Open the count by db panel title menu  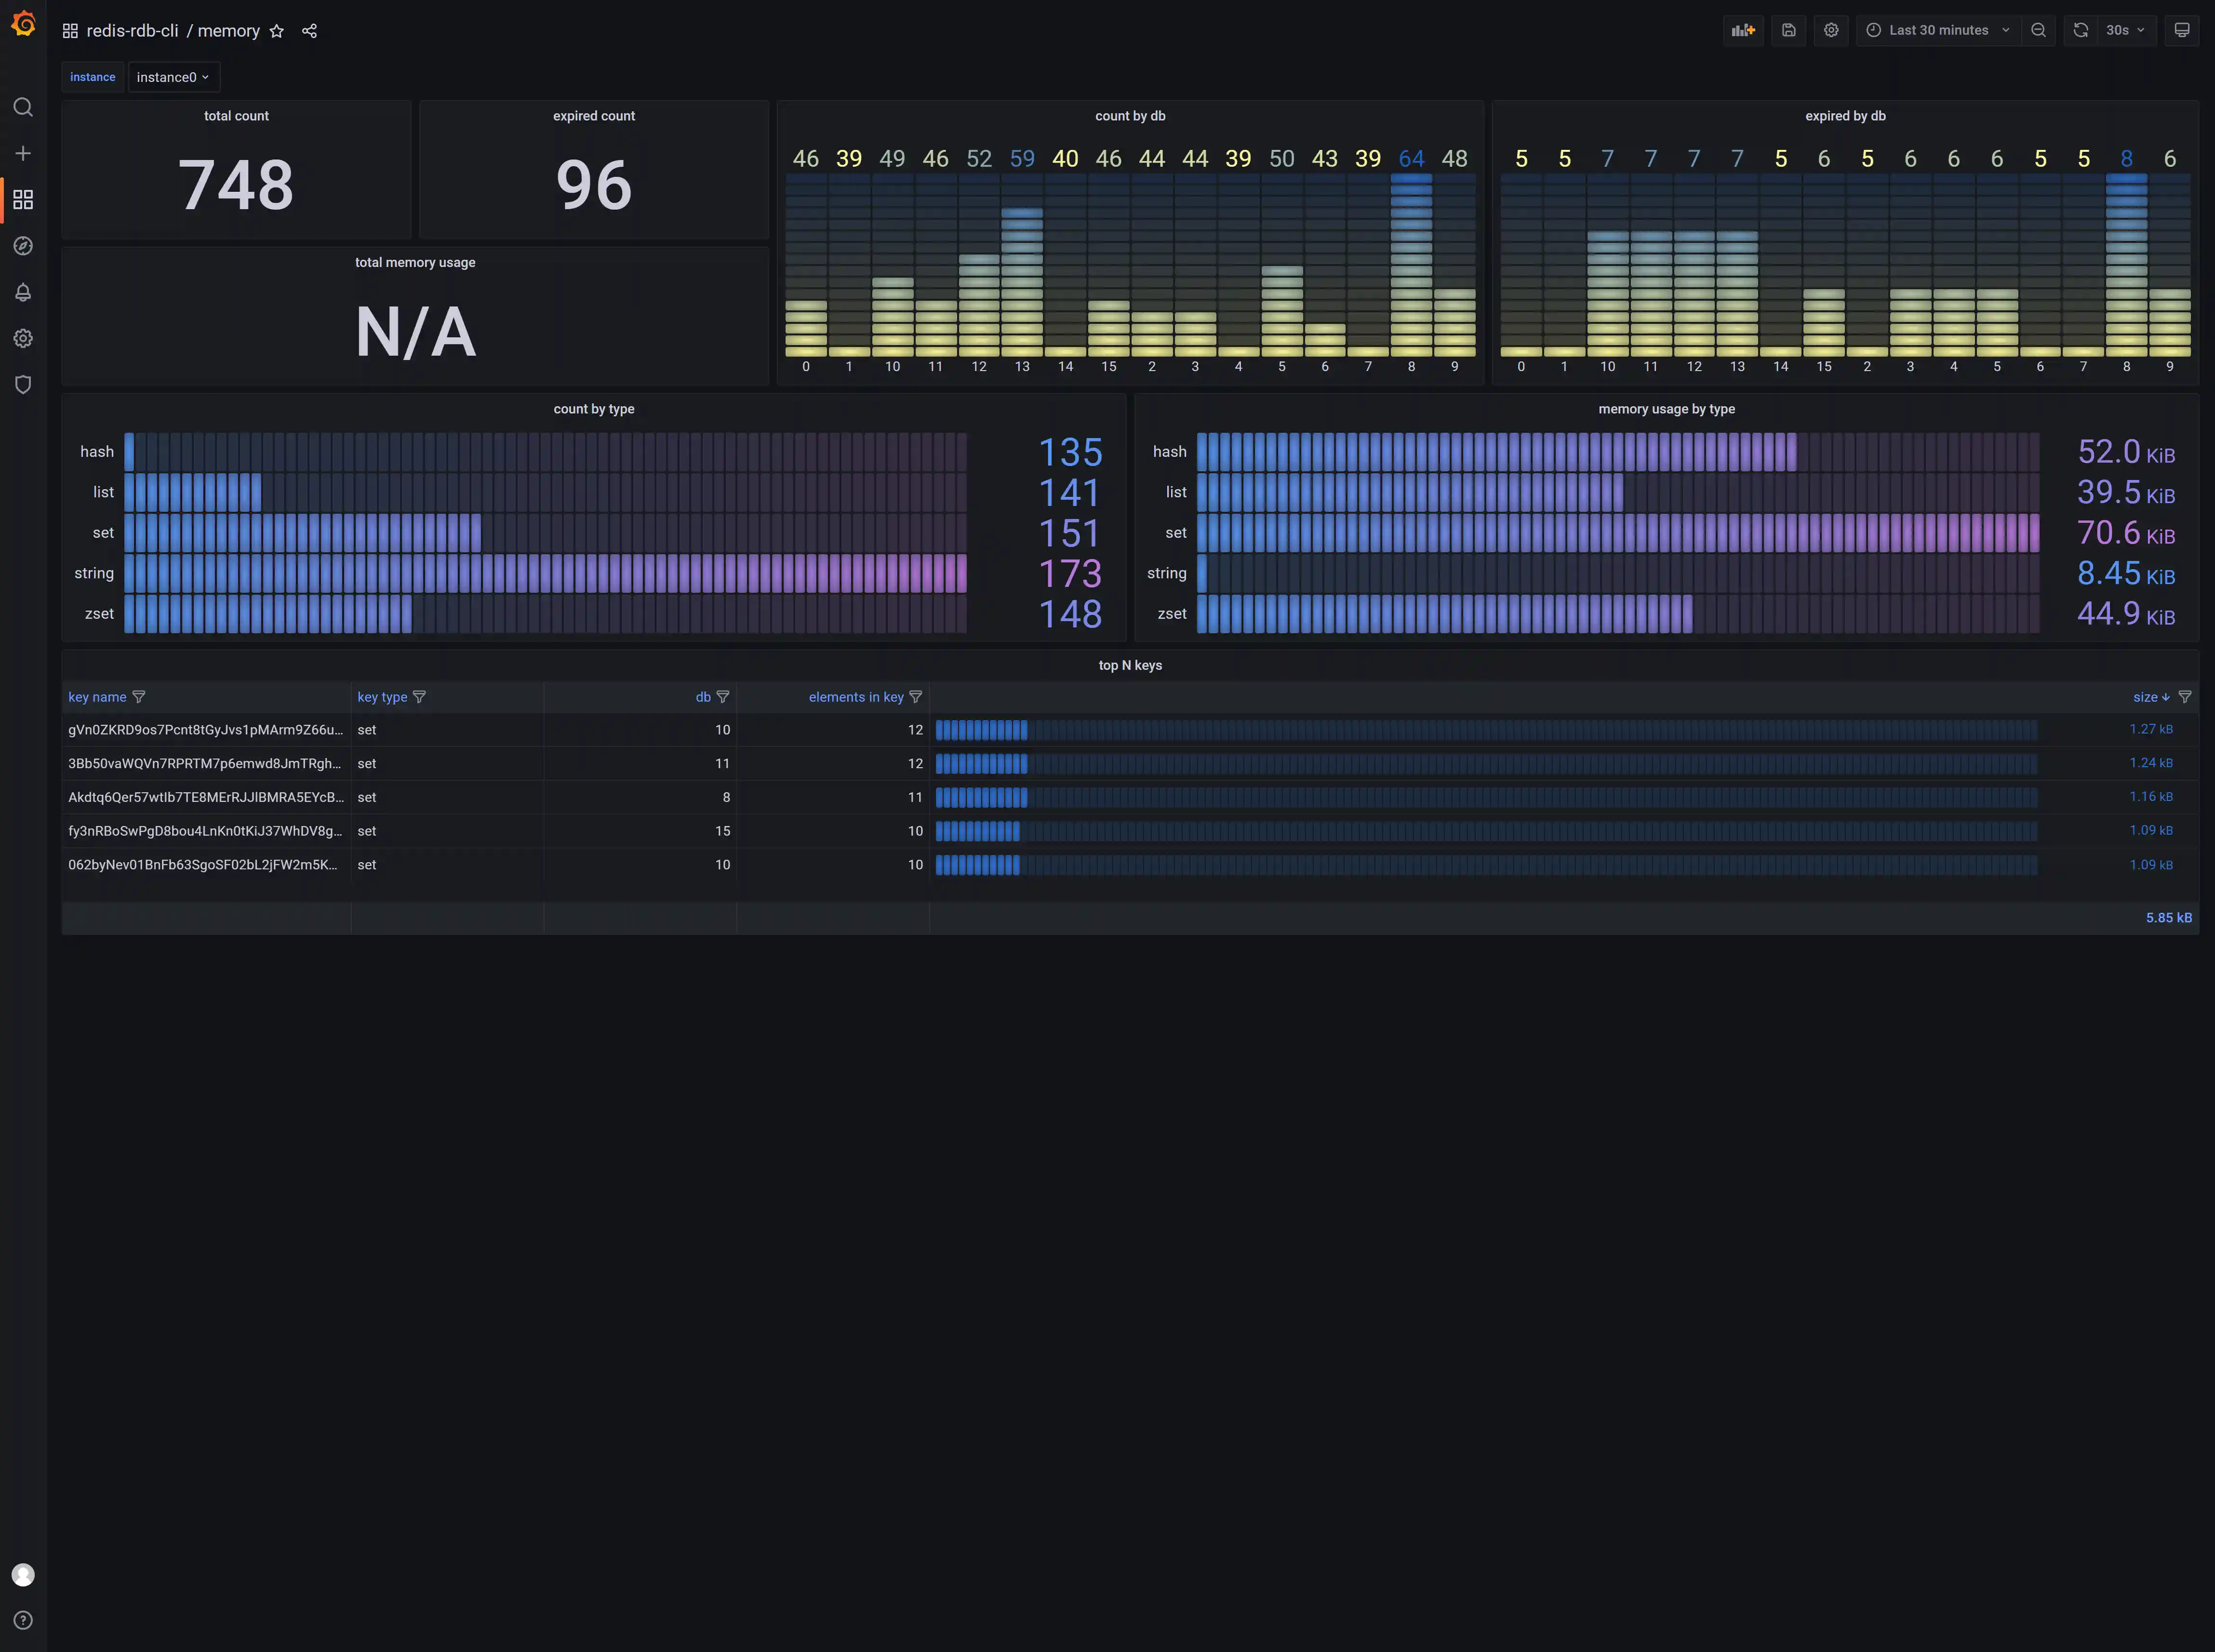pyautogui.click(x=1129, y=116)
